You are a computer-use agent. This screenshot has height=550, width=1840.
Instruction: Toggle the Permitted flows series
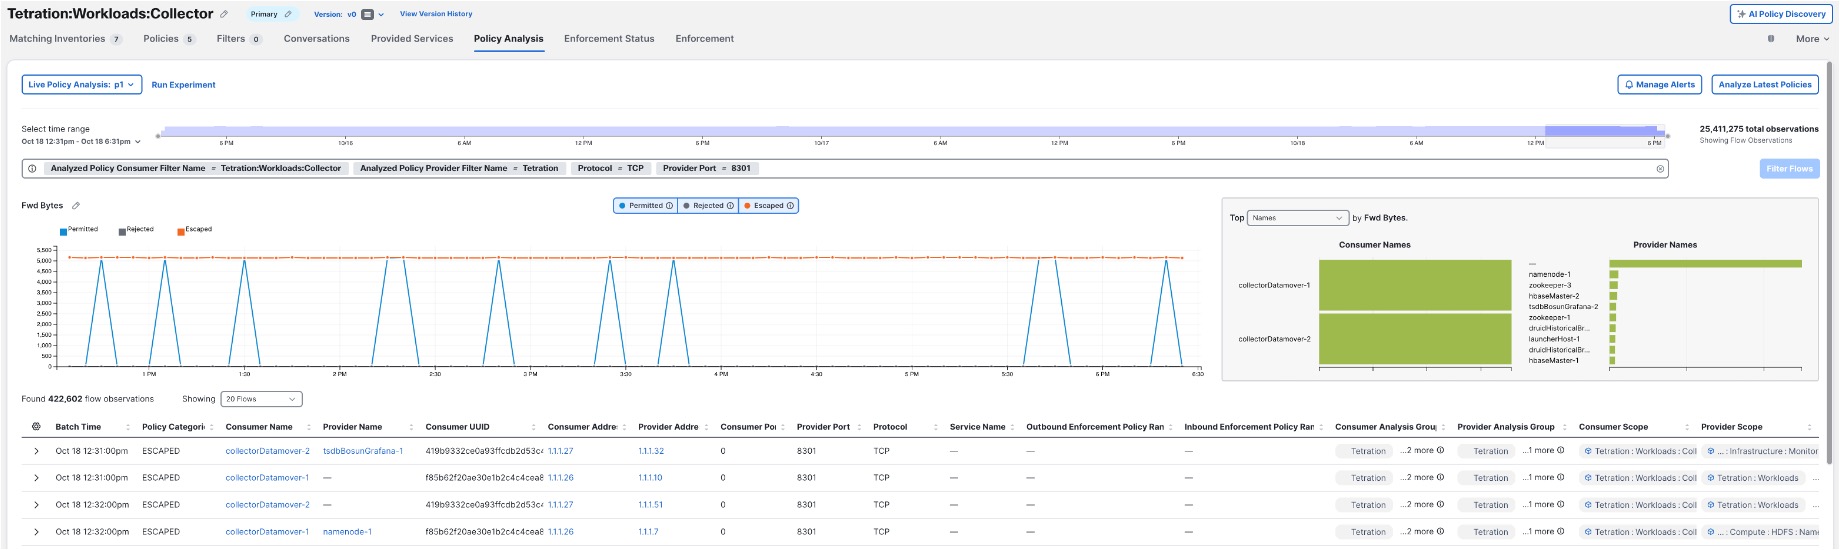point(640,206)
